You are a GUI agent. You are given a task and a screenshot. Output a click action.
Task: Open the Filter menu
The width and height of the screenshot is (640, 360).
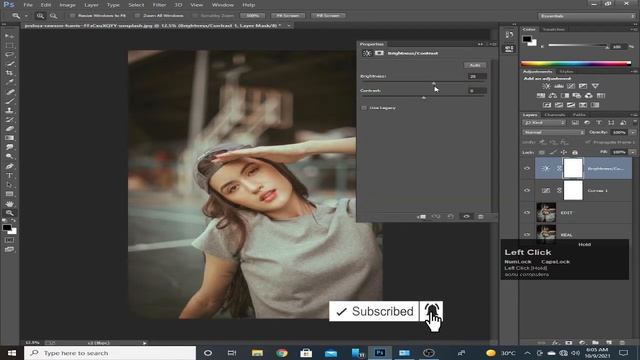click(x=159, y=5)
